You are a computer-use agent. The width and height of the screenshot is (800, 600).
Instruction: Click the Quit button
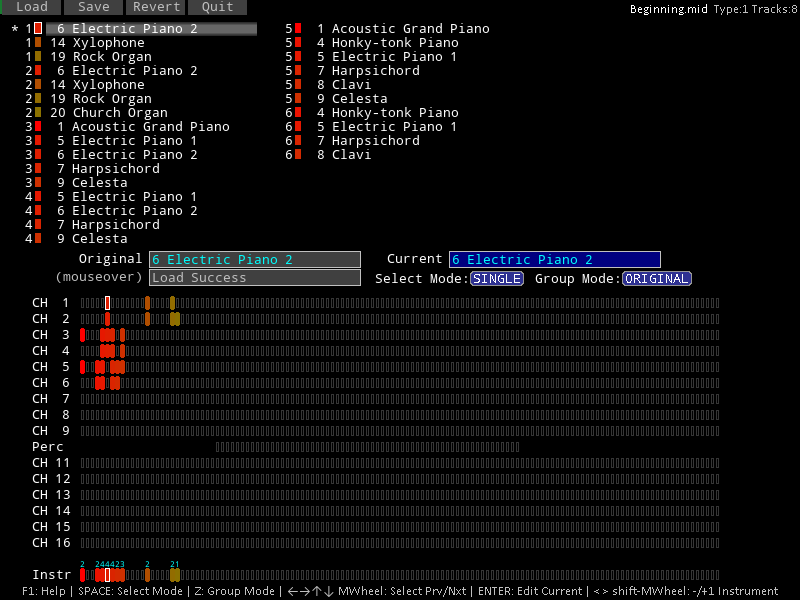217,7
